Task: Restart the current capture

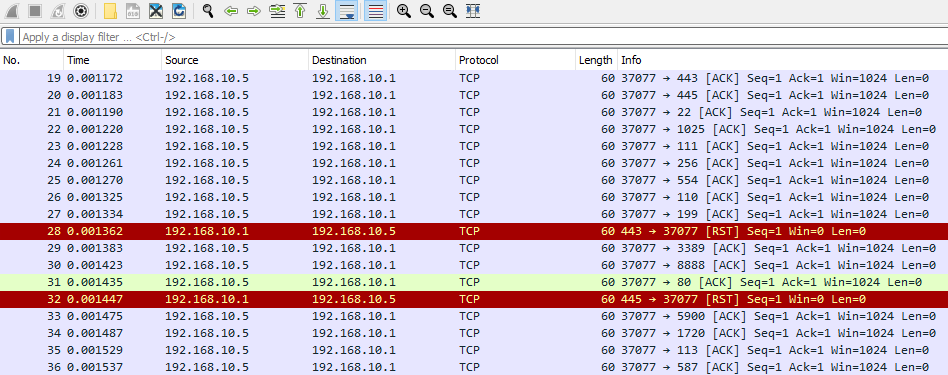Action: point(57,10)
